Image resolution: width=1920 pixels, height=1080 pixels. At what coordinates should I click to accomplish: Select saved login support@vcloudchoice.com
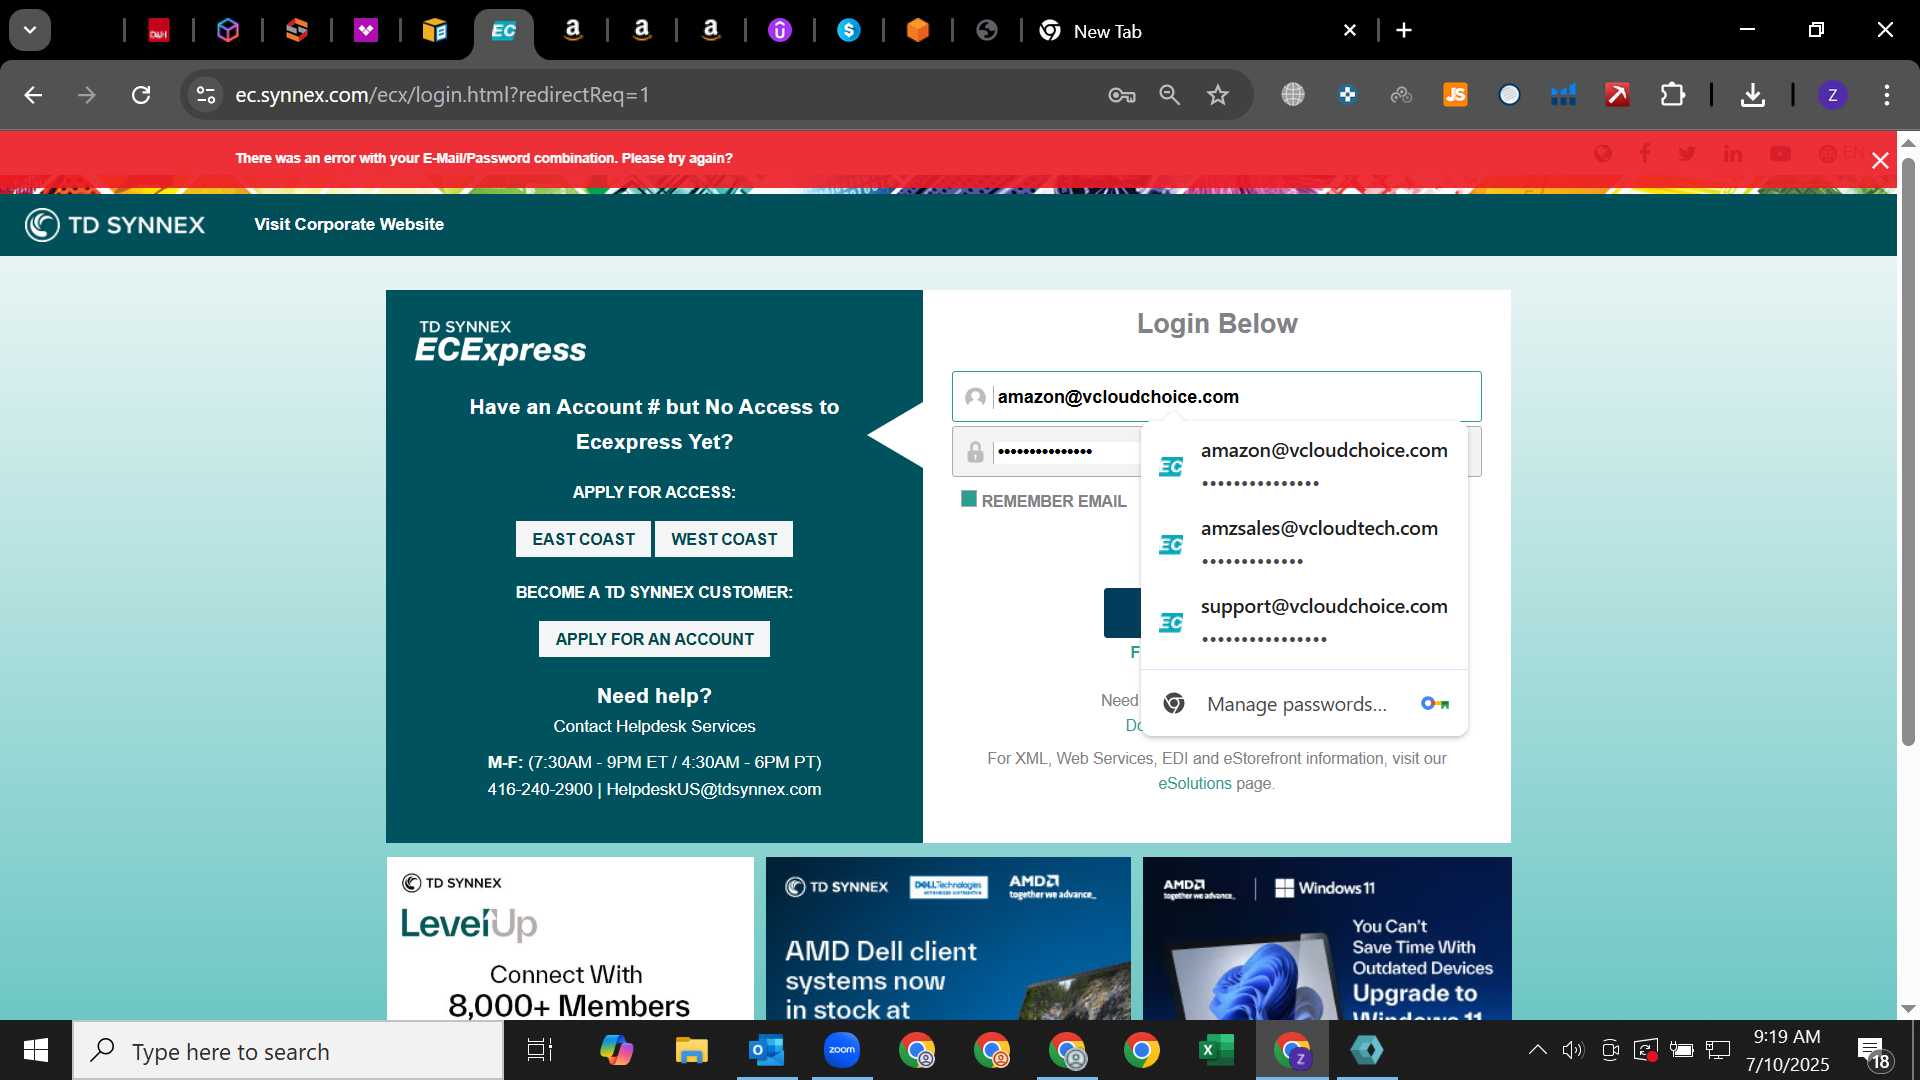(1304, 621)
